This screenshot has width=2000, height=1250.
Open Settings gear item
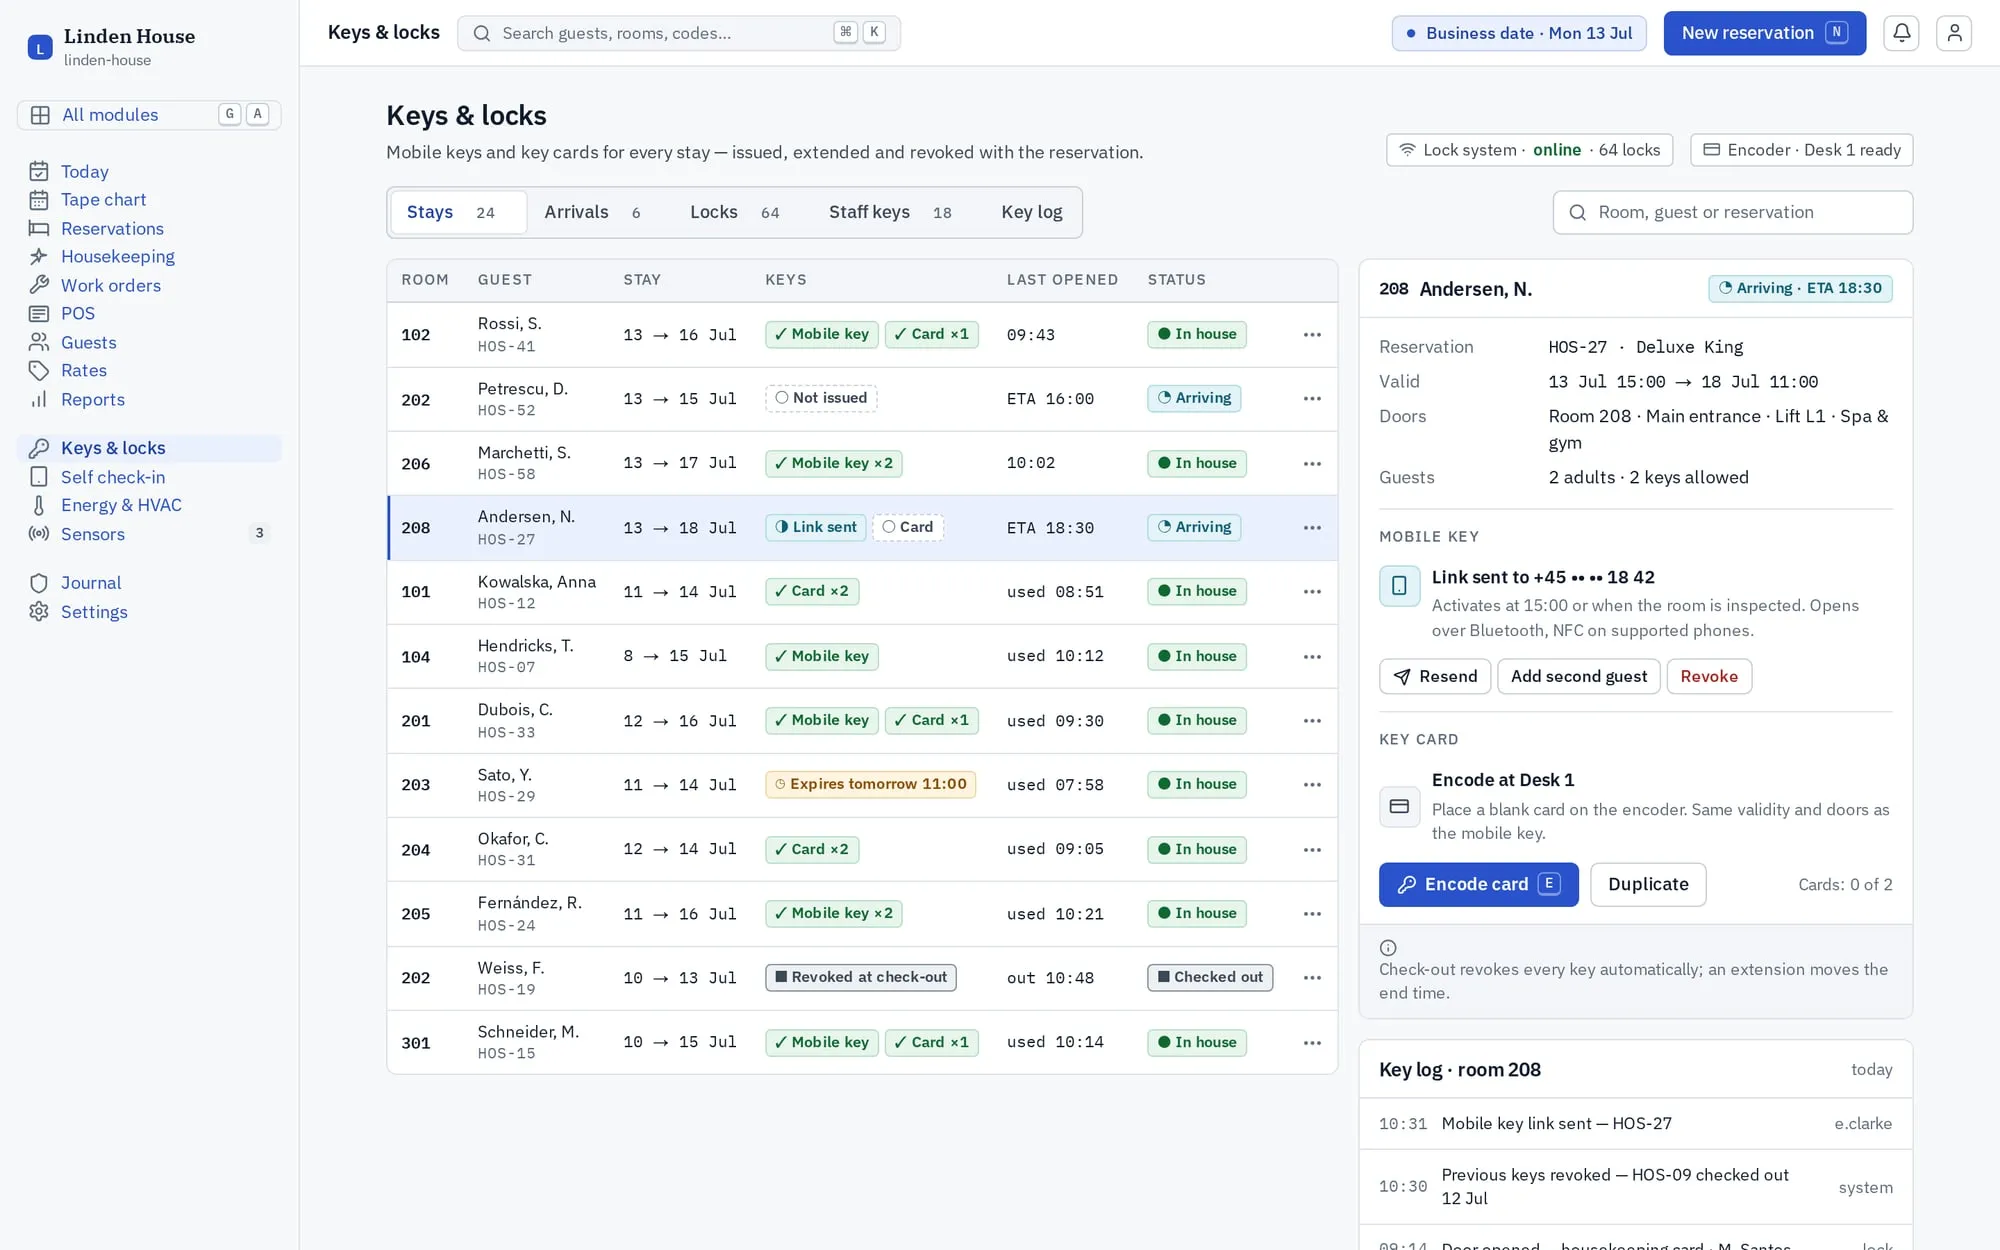pyautogui.click(x=149, y=612)
